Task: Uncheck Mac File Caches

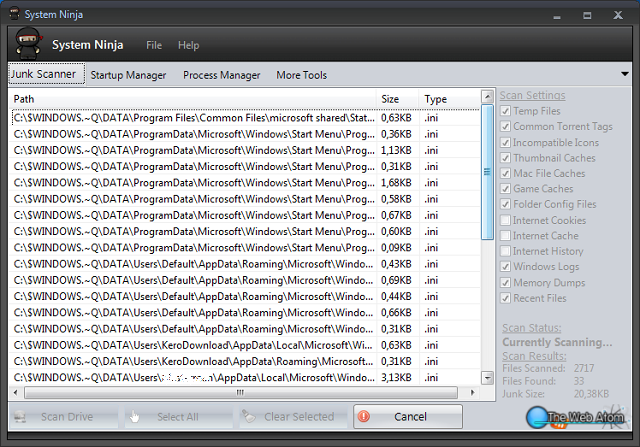Action: (x=505, y=173)
